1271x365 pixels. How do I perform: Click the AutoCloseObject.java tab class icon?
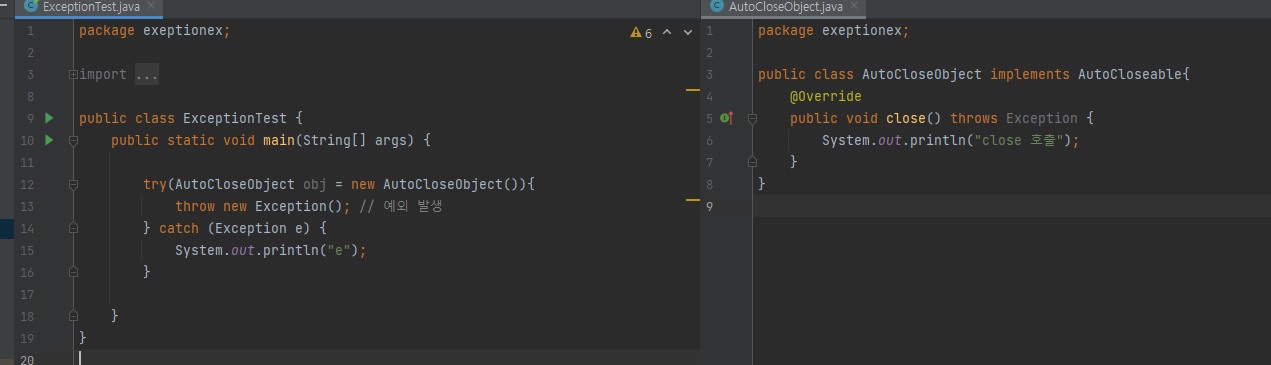tap(716, 7)
